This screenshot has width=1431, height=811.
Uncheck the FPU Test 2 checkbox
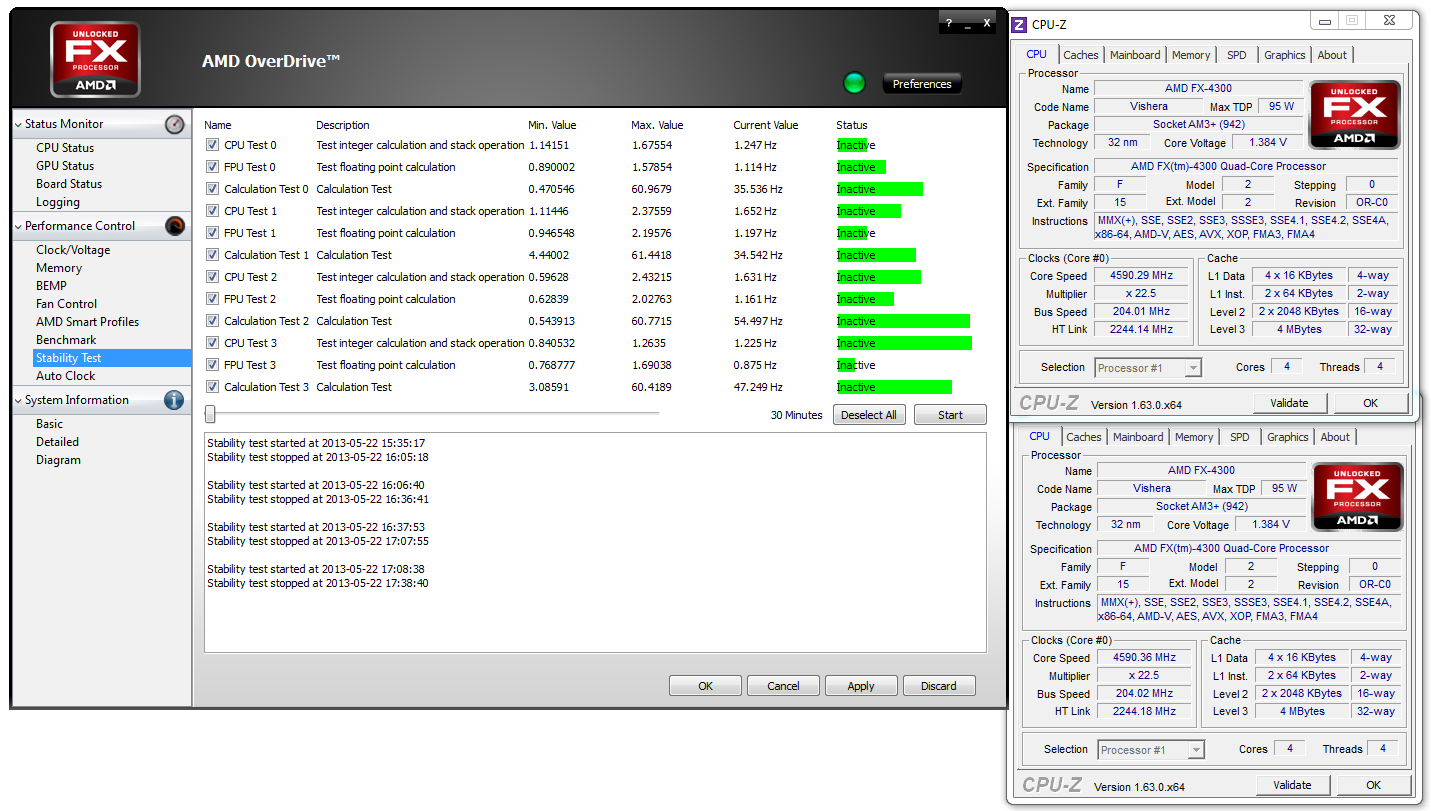(x=212, y=299)
